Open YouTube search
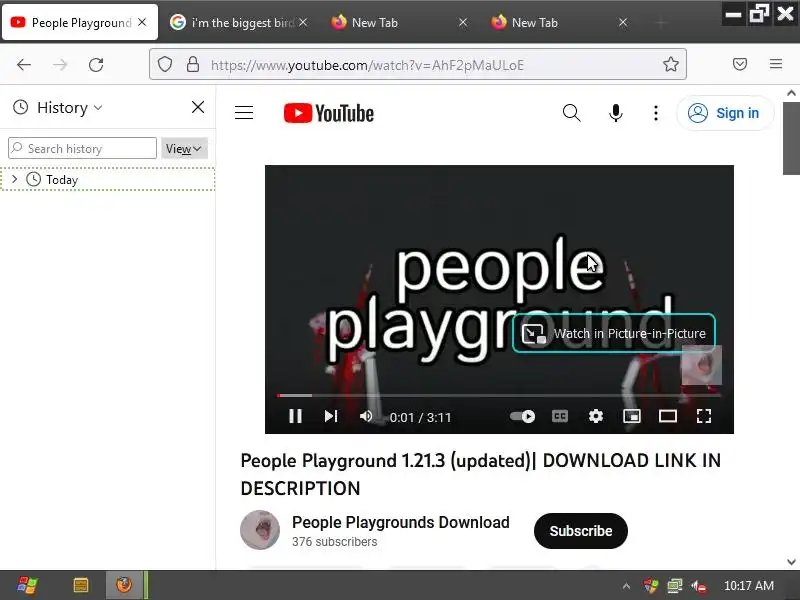 571,113
